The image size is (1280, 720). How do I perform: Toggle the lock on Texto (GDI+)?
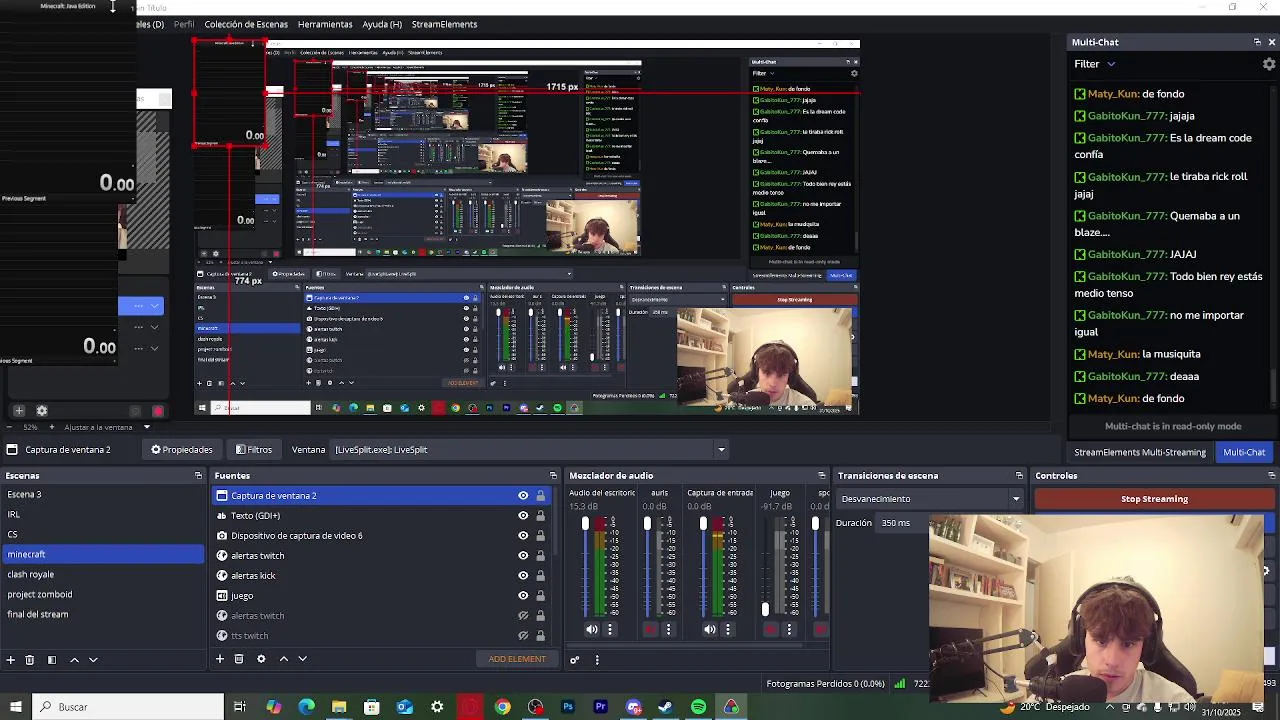541,516
